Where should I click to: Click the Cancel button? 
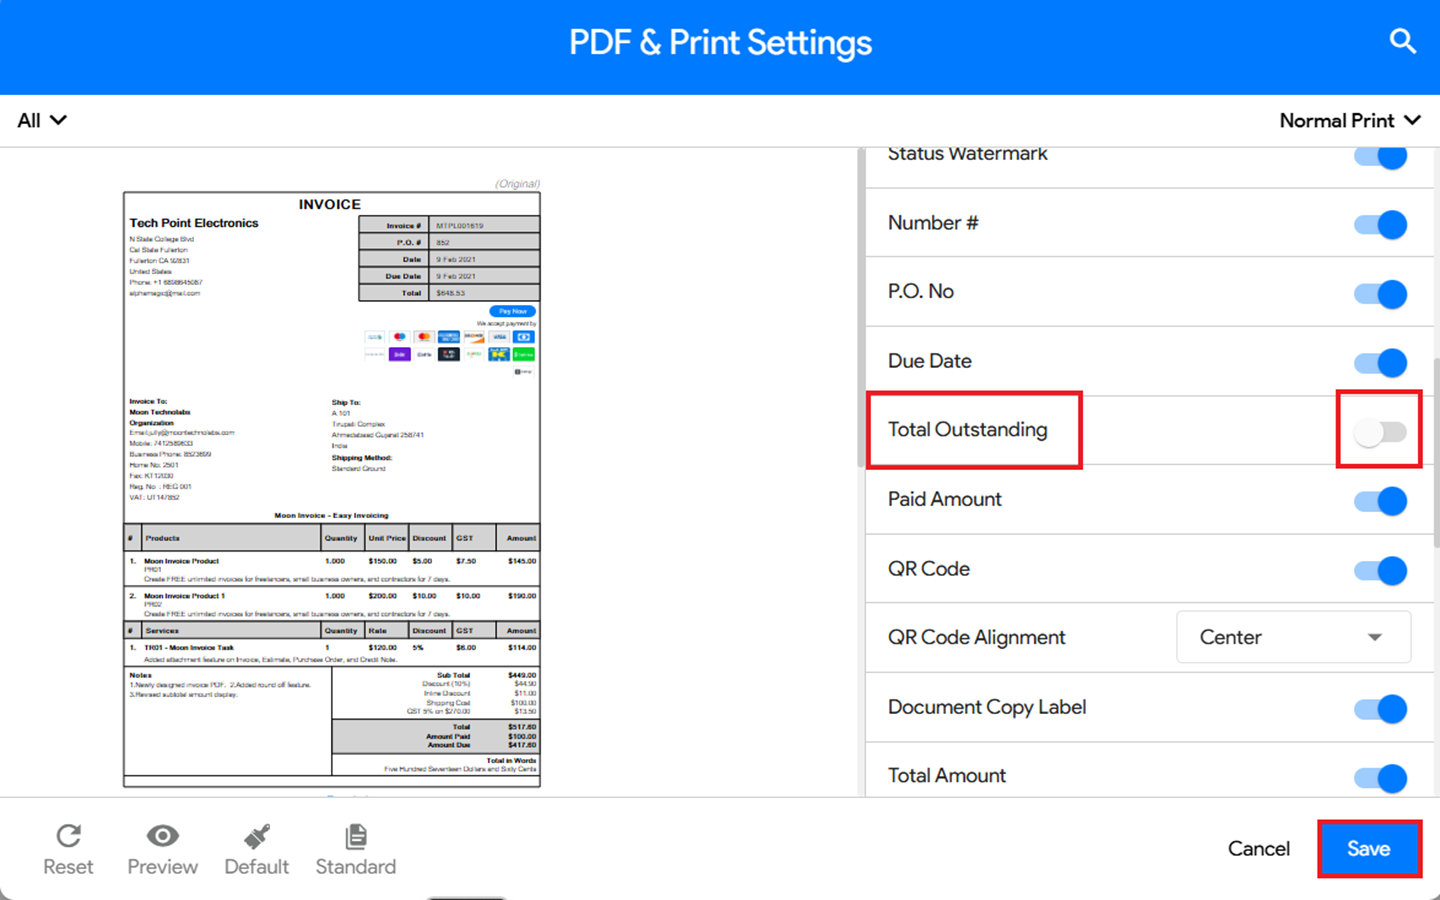point(1258,849)
